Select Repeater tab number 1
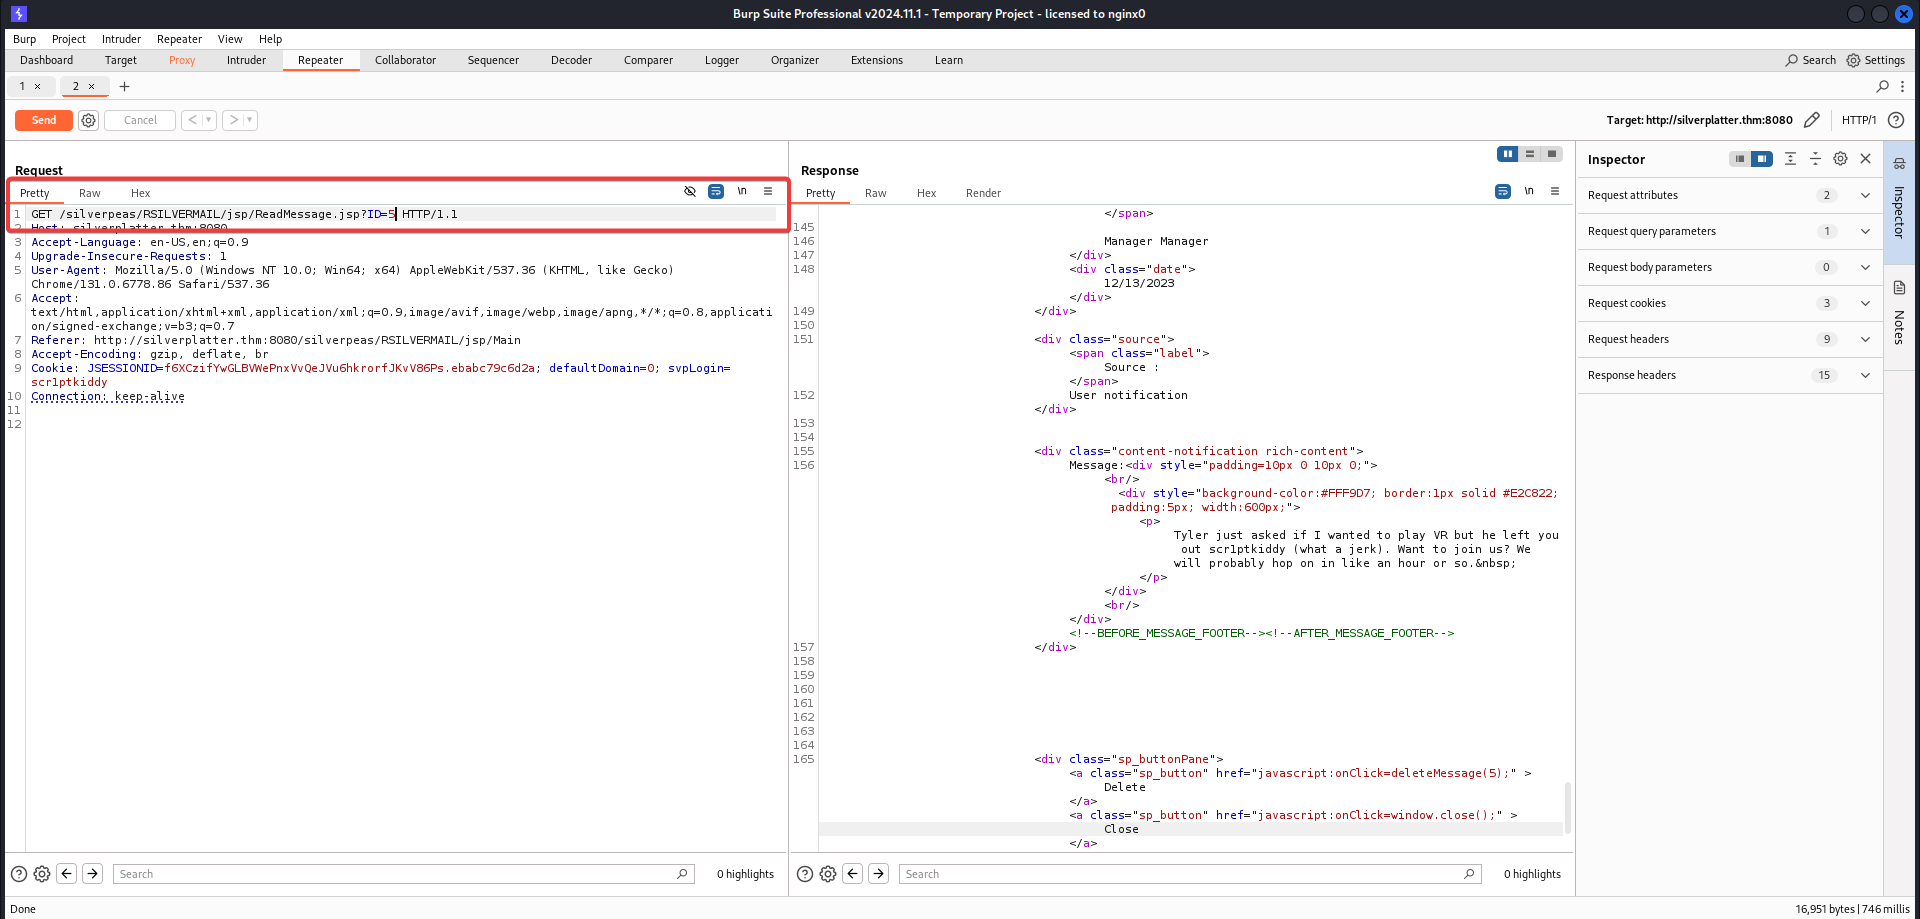The width and height of the screenshot is (1920, 919). [x=22, y=86]
